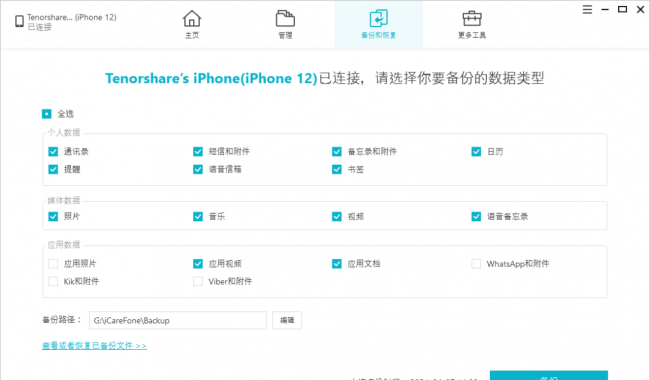Toggle the 全选 select-all checkbox

[x=46, y=114]
